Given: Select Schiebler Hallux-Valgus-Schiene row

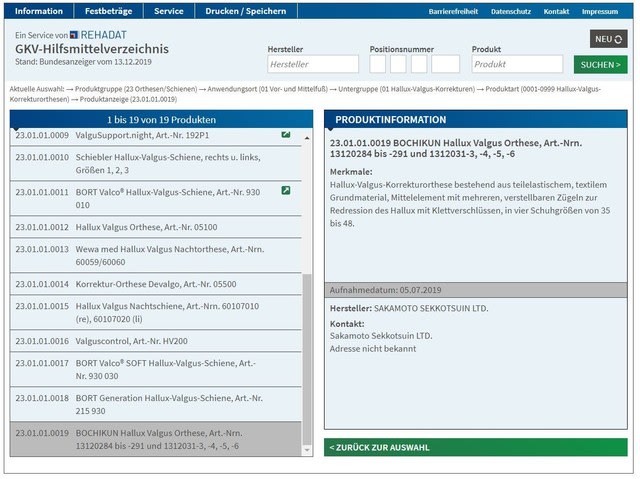Looking at the screenshot, I should (x=156, y=164).
